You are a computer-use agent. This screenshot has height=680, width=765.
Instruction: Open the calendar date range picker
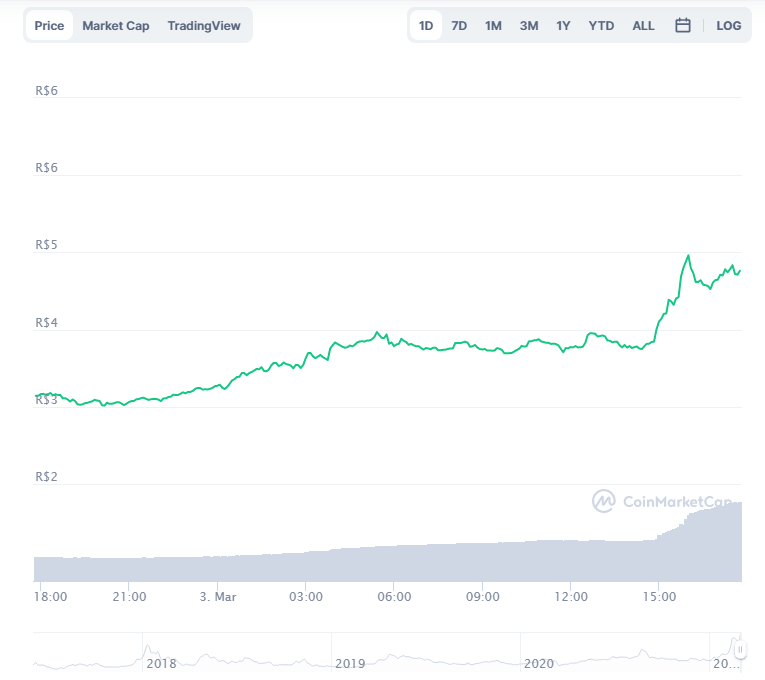pyautogui.click(x=682, y=25)
